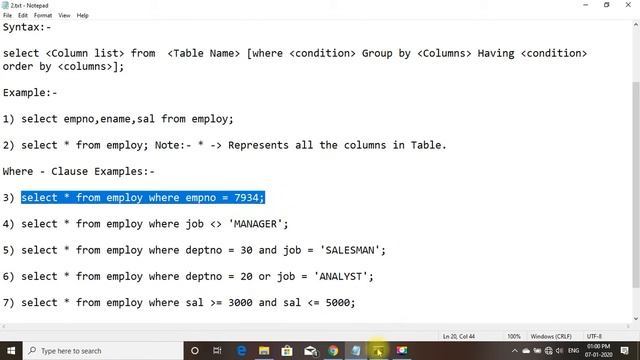Image resolution: width=640 pixels, height=360 pixels.
Task: Click the 100% zoom status entry
Action: tap(514, 336)
